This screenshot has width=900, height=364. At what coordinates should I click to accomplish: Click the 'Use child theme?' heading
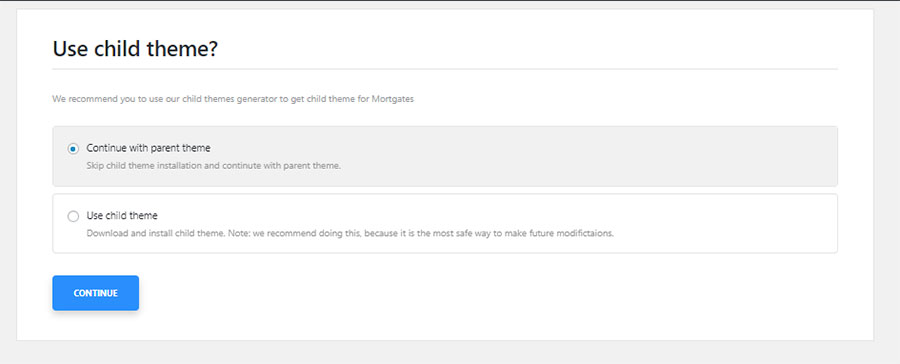pyautogui.click(x=135, y=49)
